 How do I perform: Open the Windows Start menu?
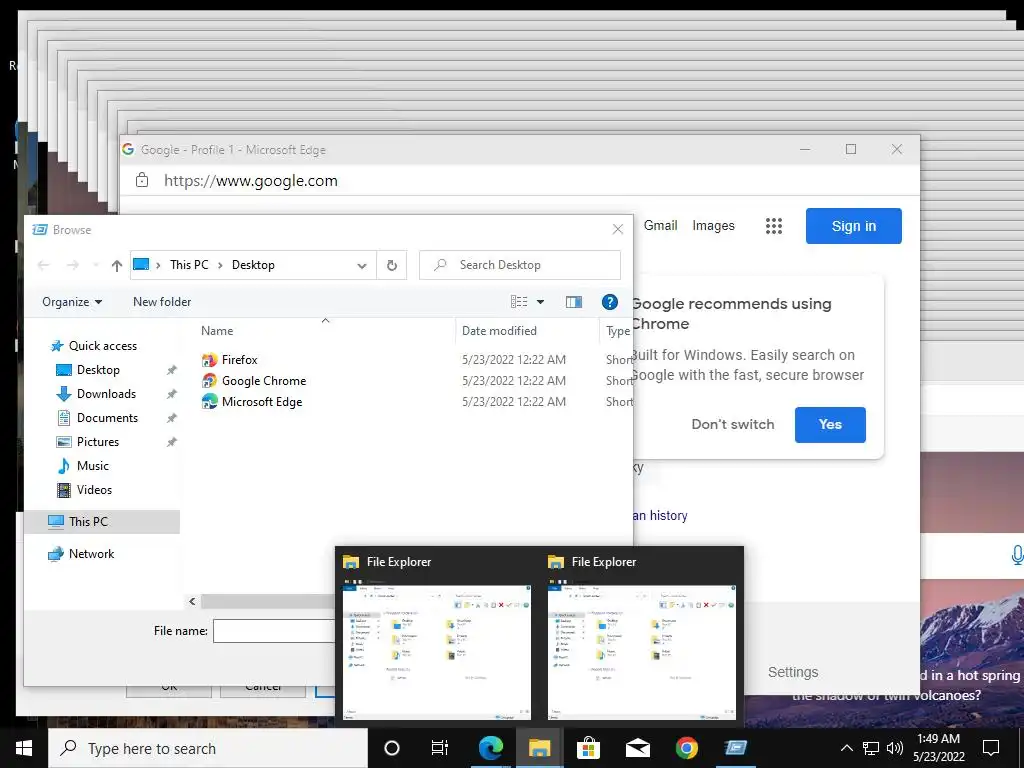[x=24, y=748]
